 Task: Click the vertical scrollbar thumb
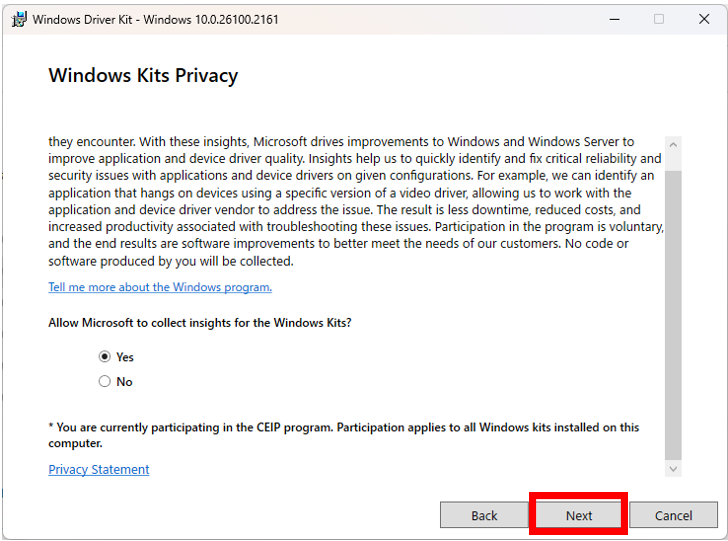[x=673, y=310]
